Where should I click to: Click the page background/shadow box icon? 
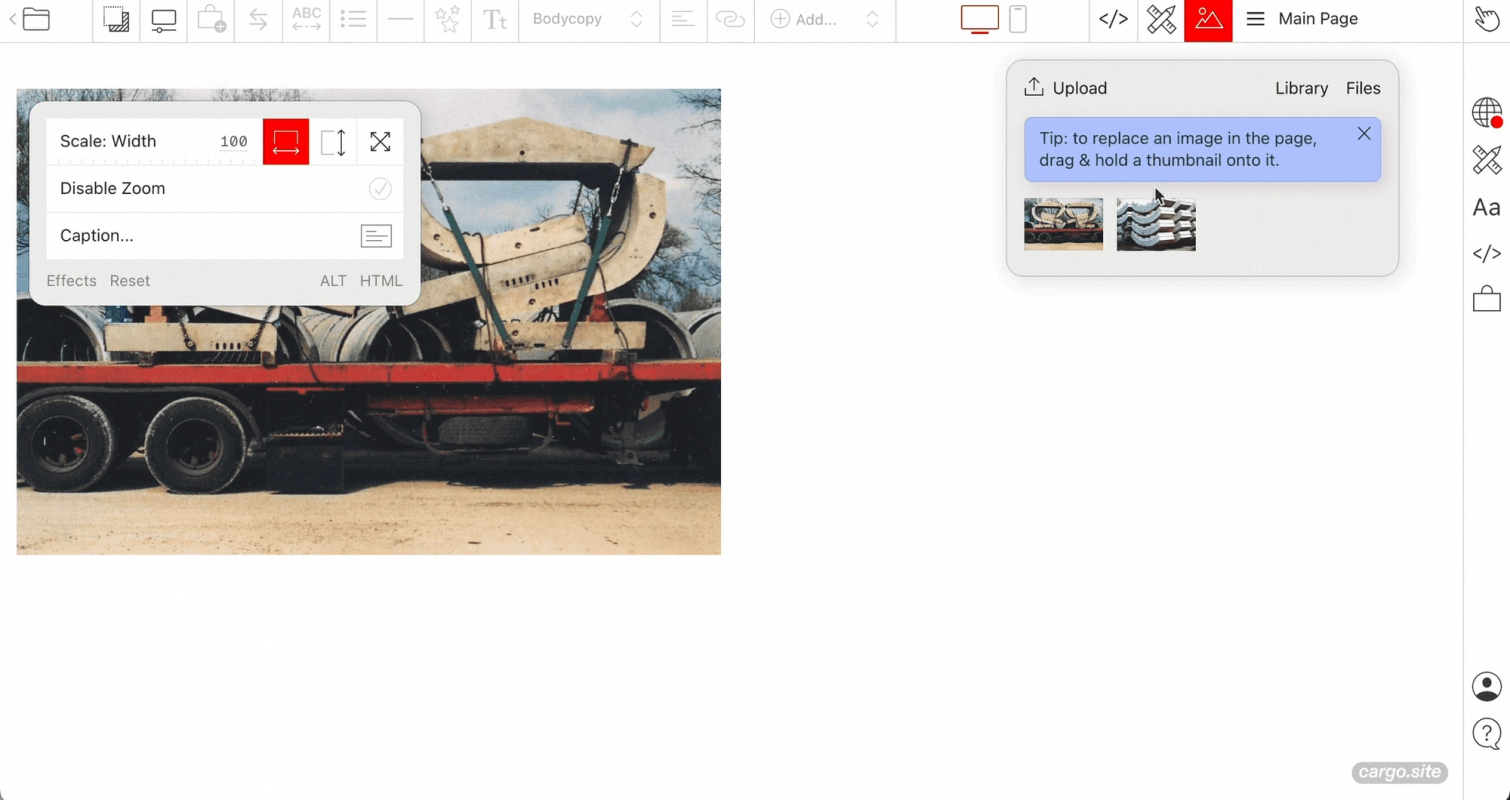(x=116, y=19)
